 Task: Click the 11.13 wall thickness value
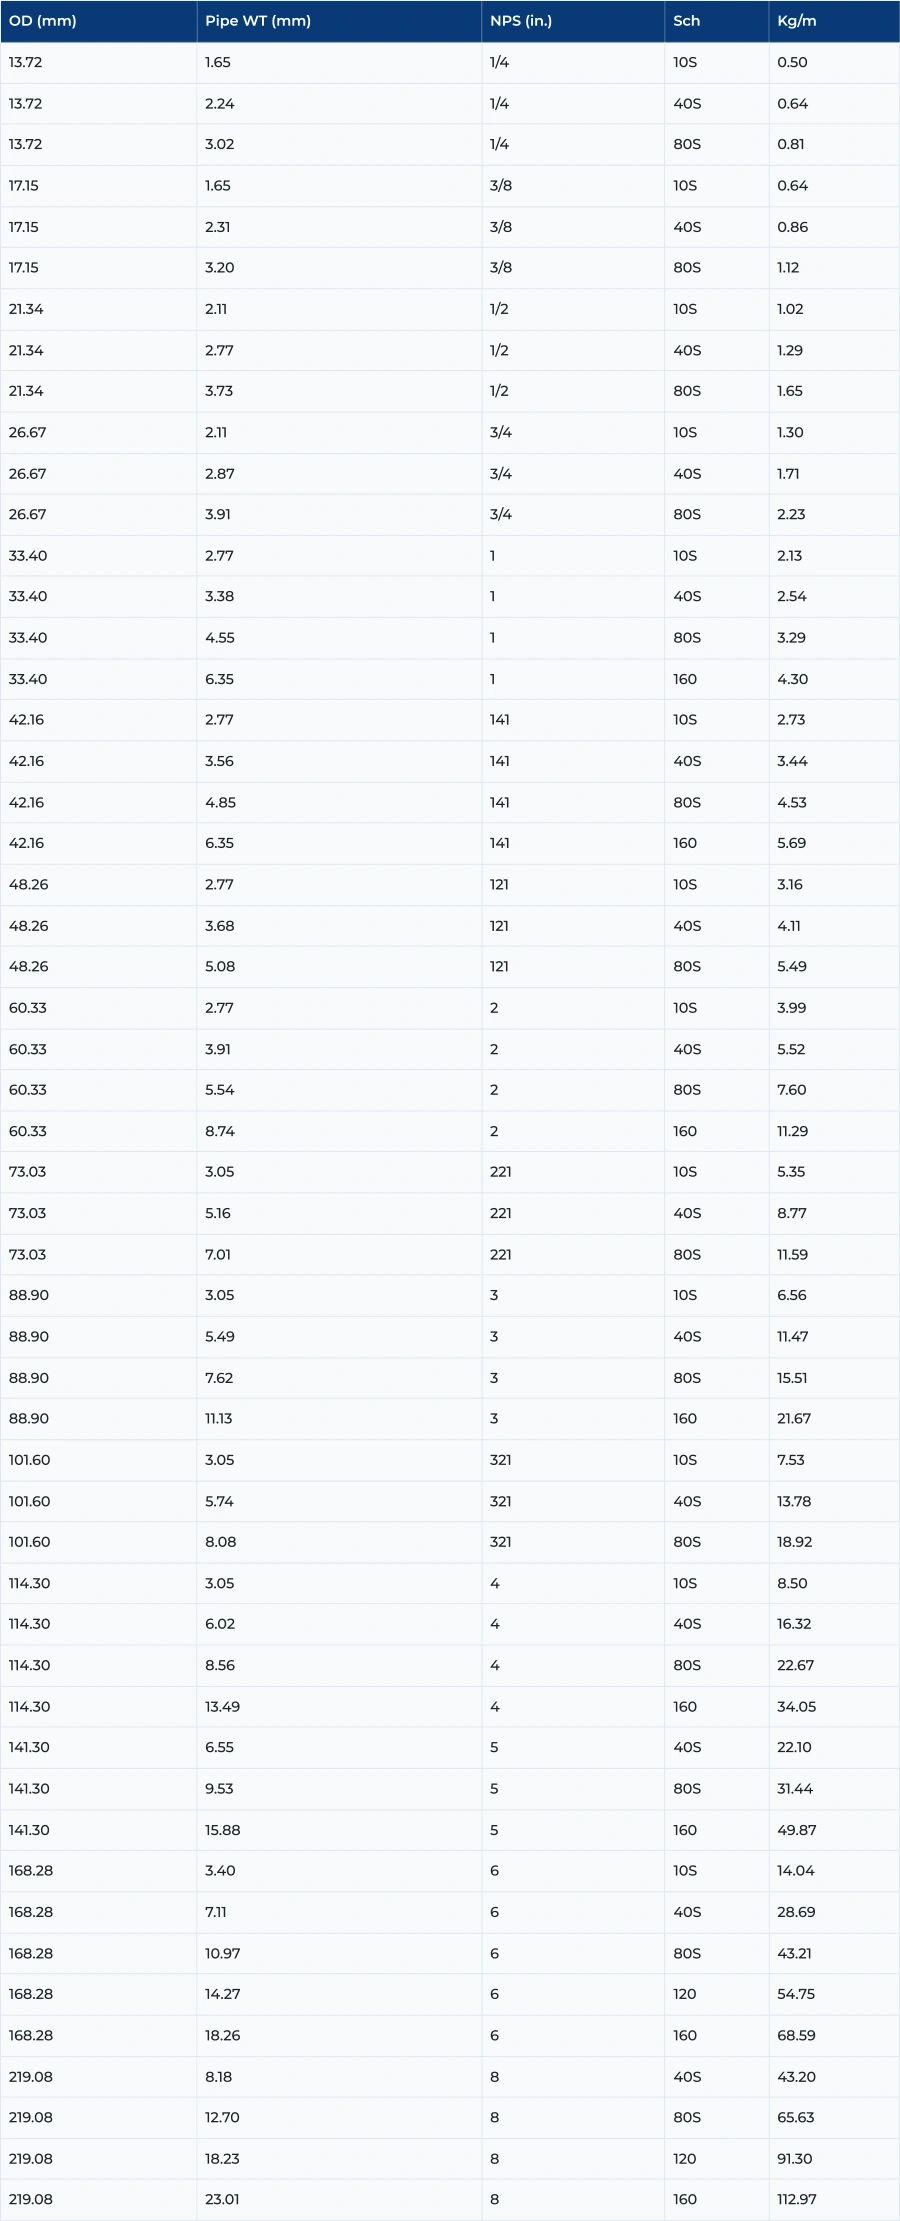click(218, 1418)
